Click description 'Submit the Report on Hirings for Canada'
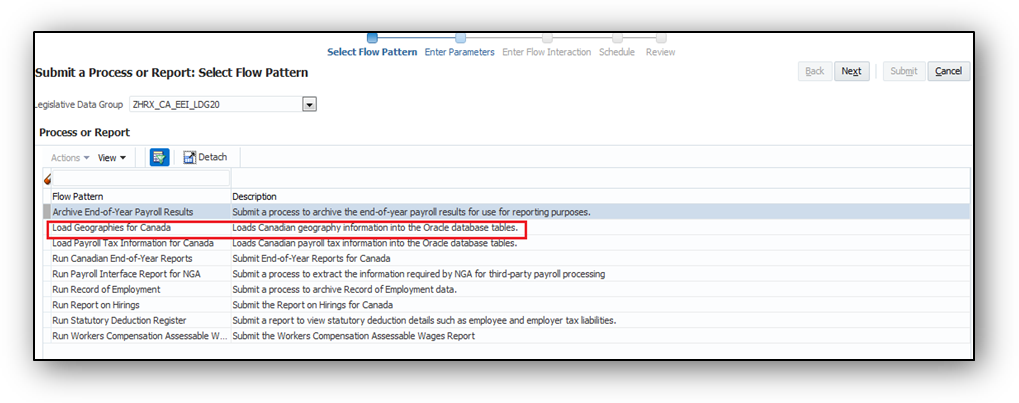 click(x=313, y=305)
